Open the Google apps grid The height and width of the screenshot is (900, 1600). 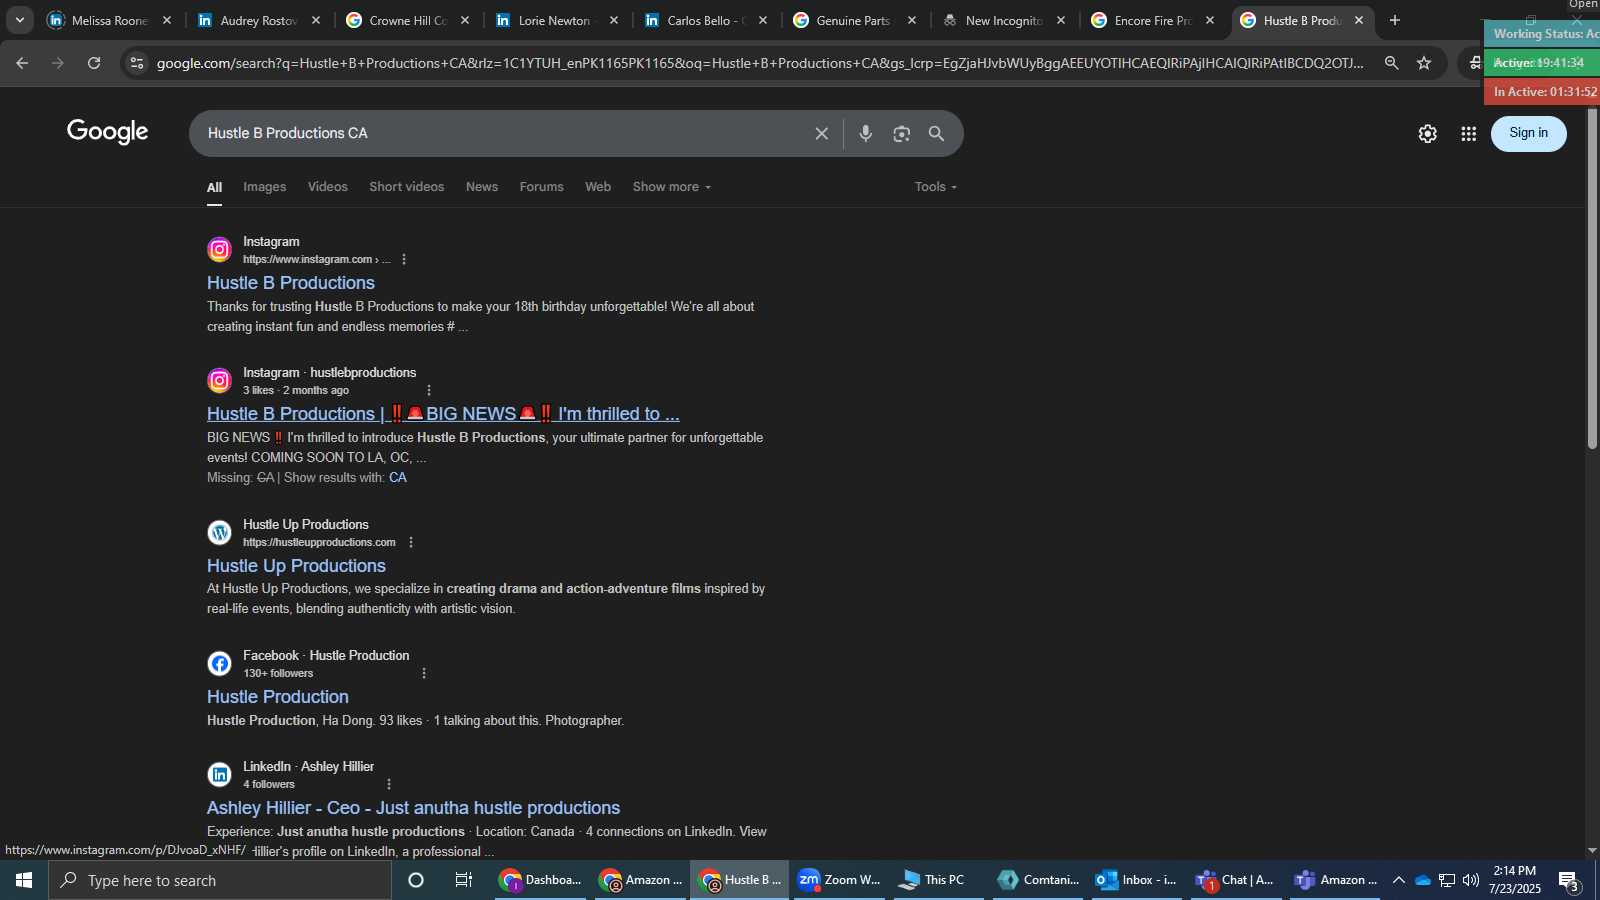(1469, 134)
